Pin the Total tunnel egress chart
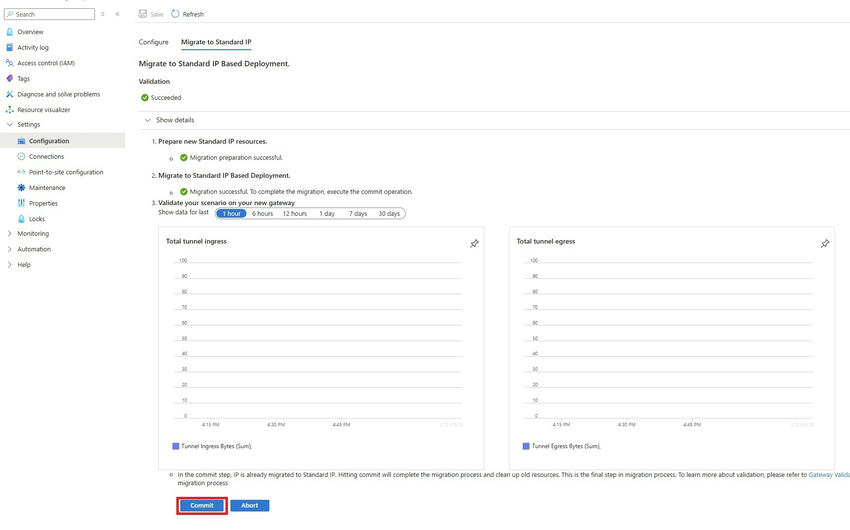This screenshot has width=850, height=530. (825, 243)
